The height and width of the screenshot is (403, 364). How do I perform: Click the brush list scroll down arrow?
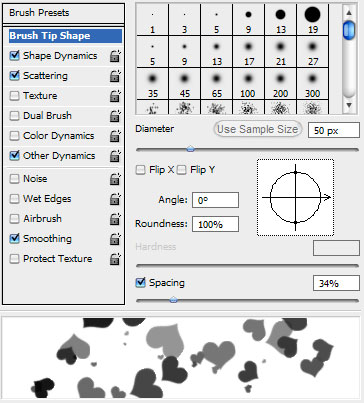pos(349,106)
